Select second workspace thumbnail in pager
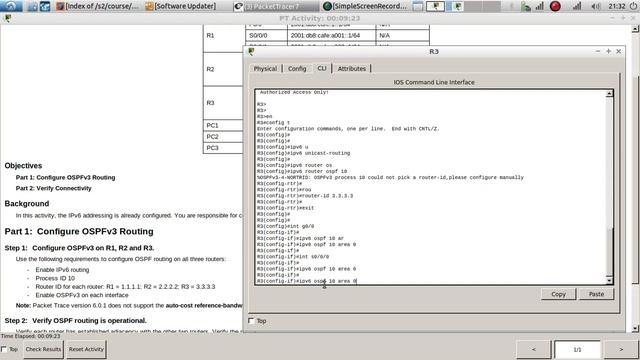 click(x=455, y=6)
